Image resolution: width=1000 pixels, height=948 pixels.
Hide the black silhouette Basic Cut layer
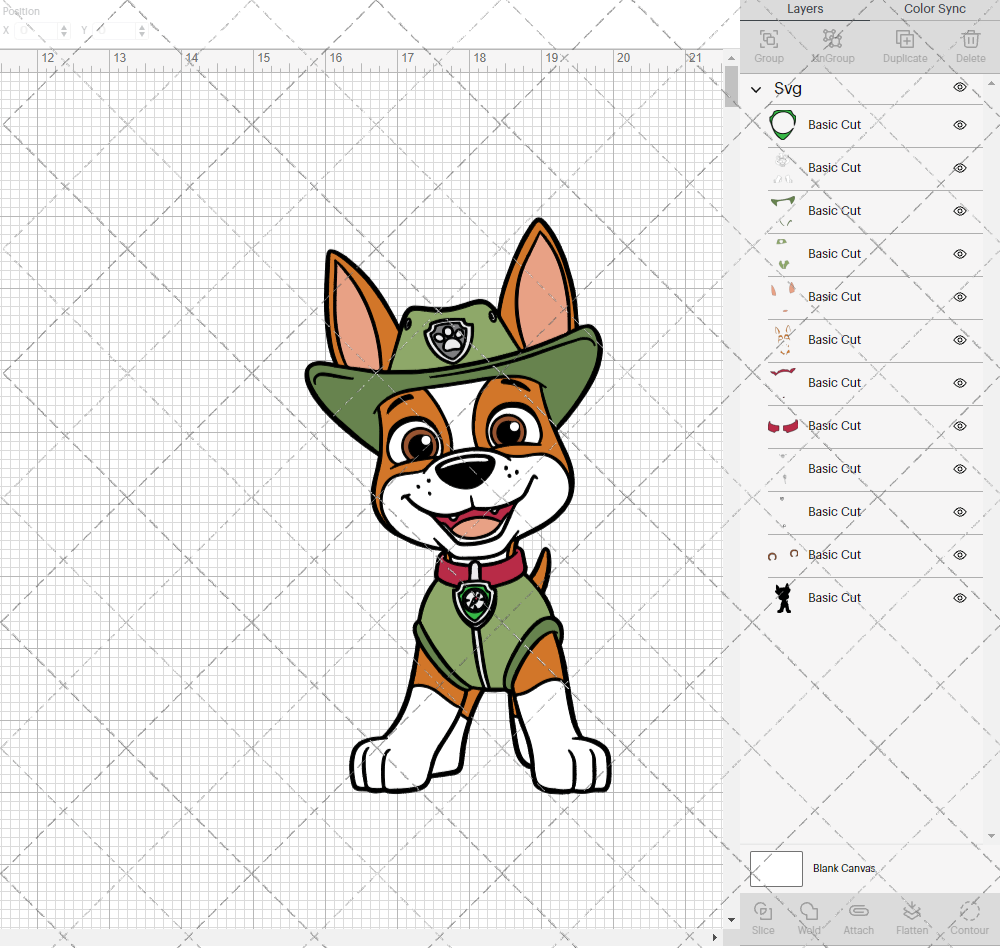click(x=960, y=598)
